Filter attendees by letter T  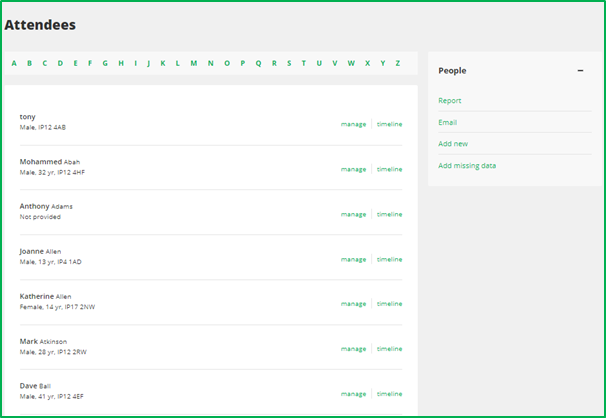coord(304,63)
